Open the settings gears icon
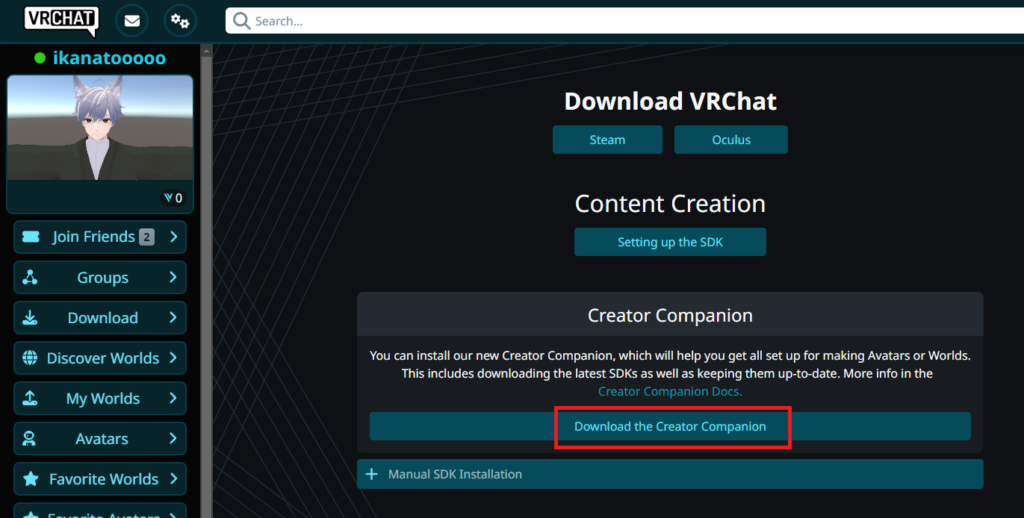Screen dimensions: 1024x518 [x=180, y=21]
